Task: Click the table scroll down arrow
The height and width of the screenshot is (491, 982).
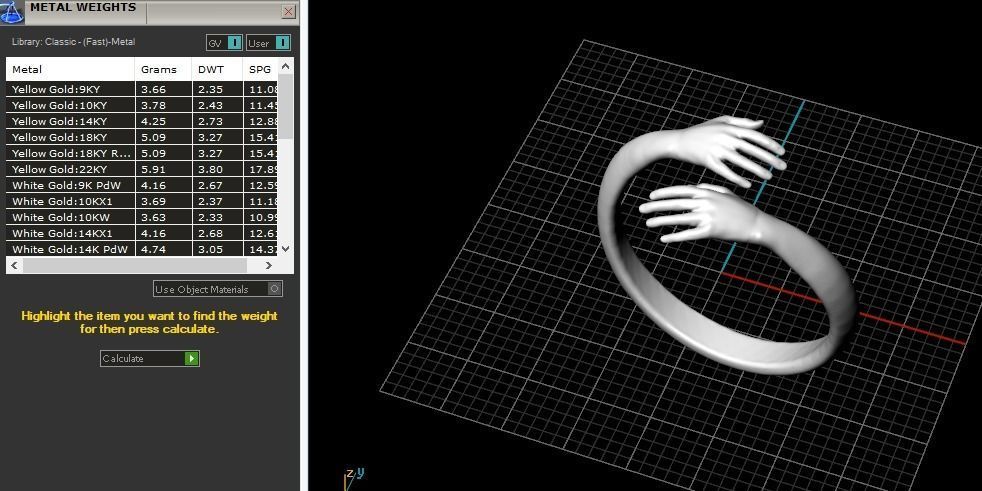Action: point(286,249)
